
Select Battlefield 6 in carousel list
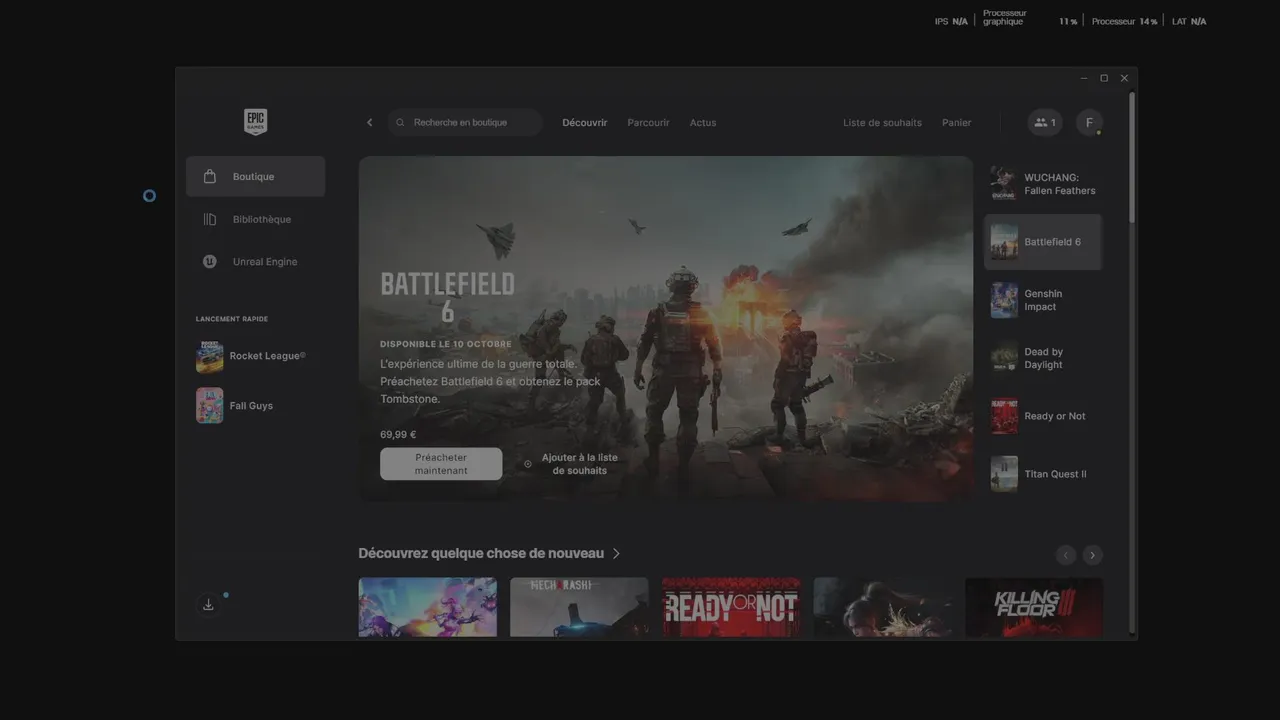[x=1043, y=242]
